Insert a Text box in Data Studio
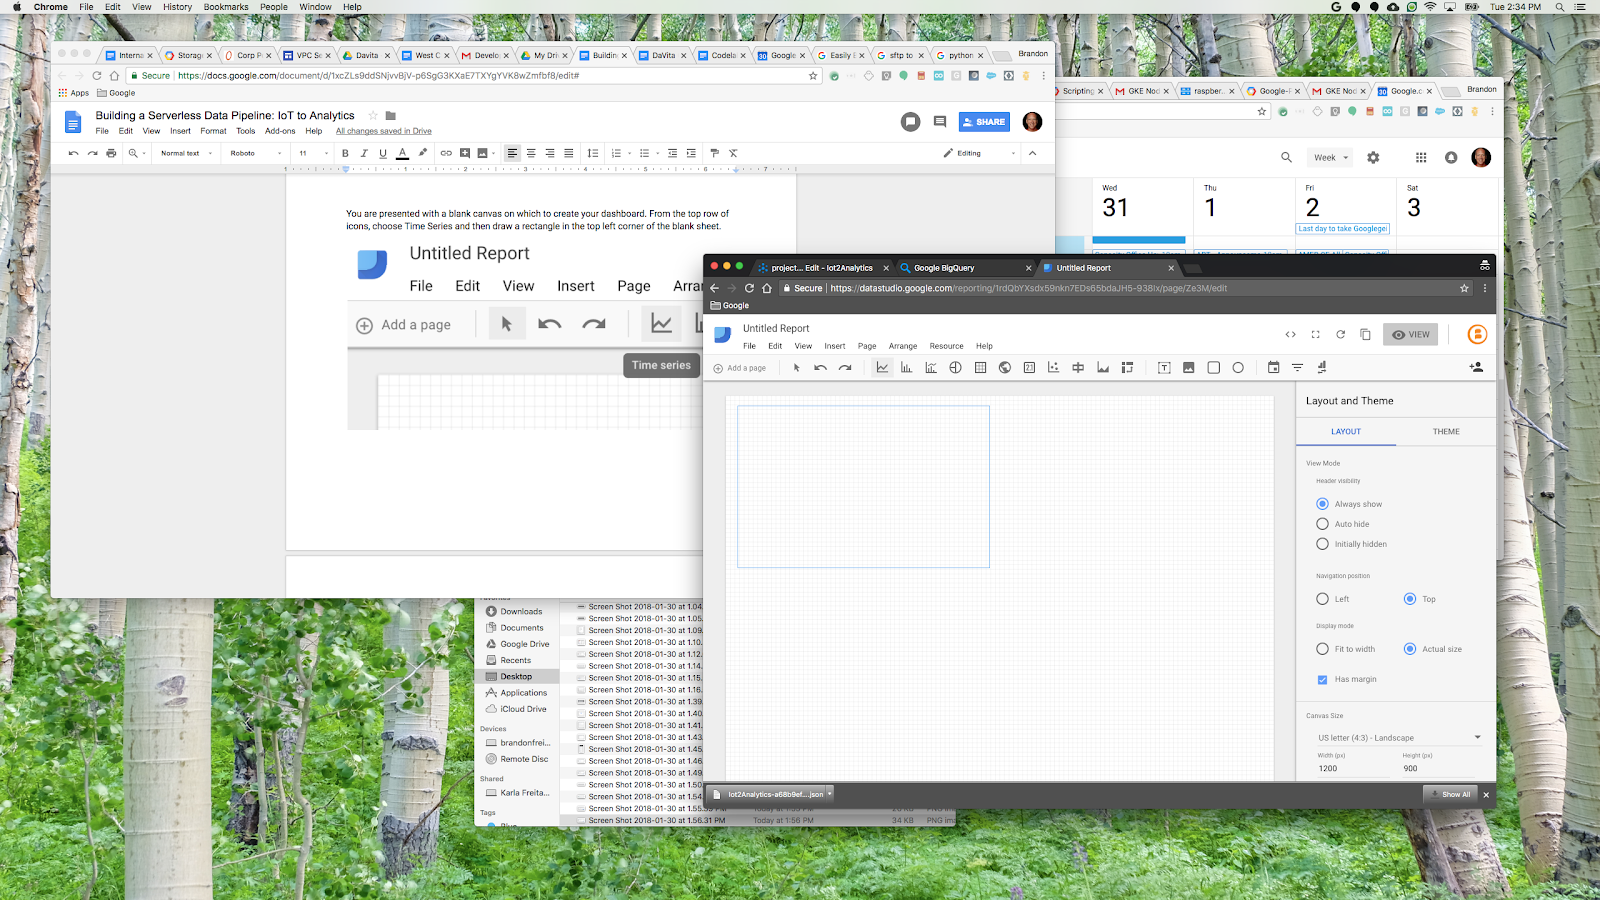The image size is (1600, 900). [1164, 368]
